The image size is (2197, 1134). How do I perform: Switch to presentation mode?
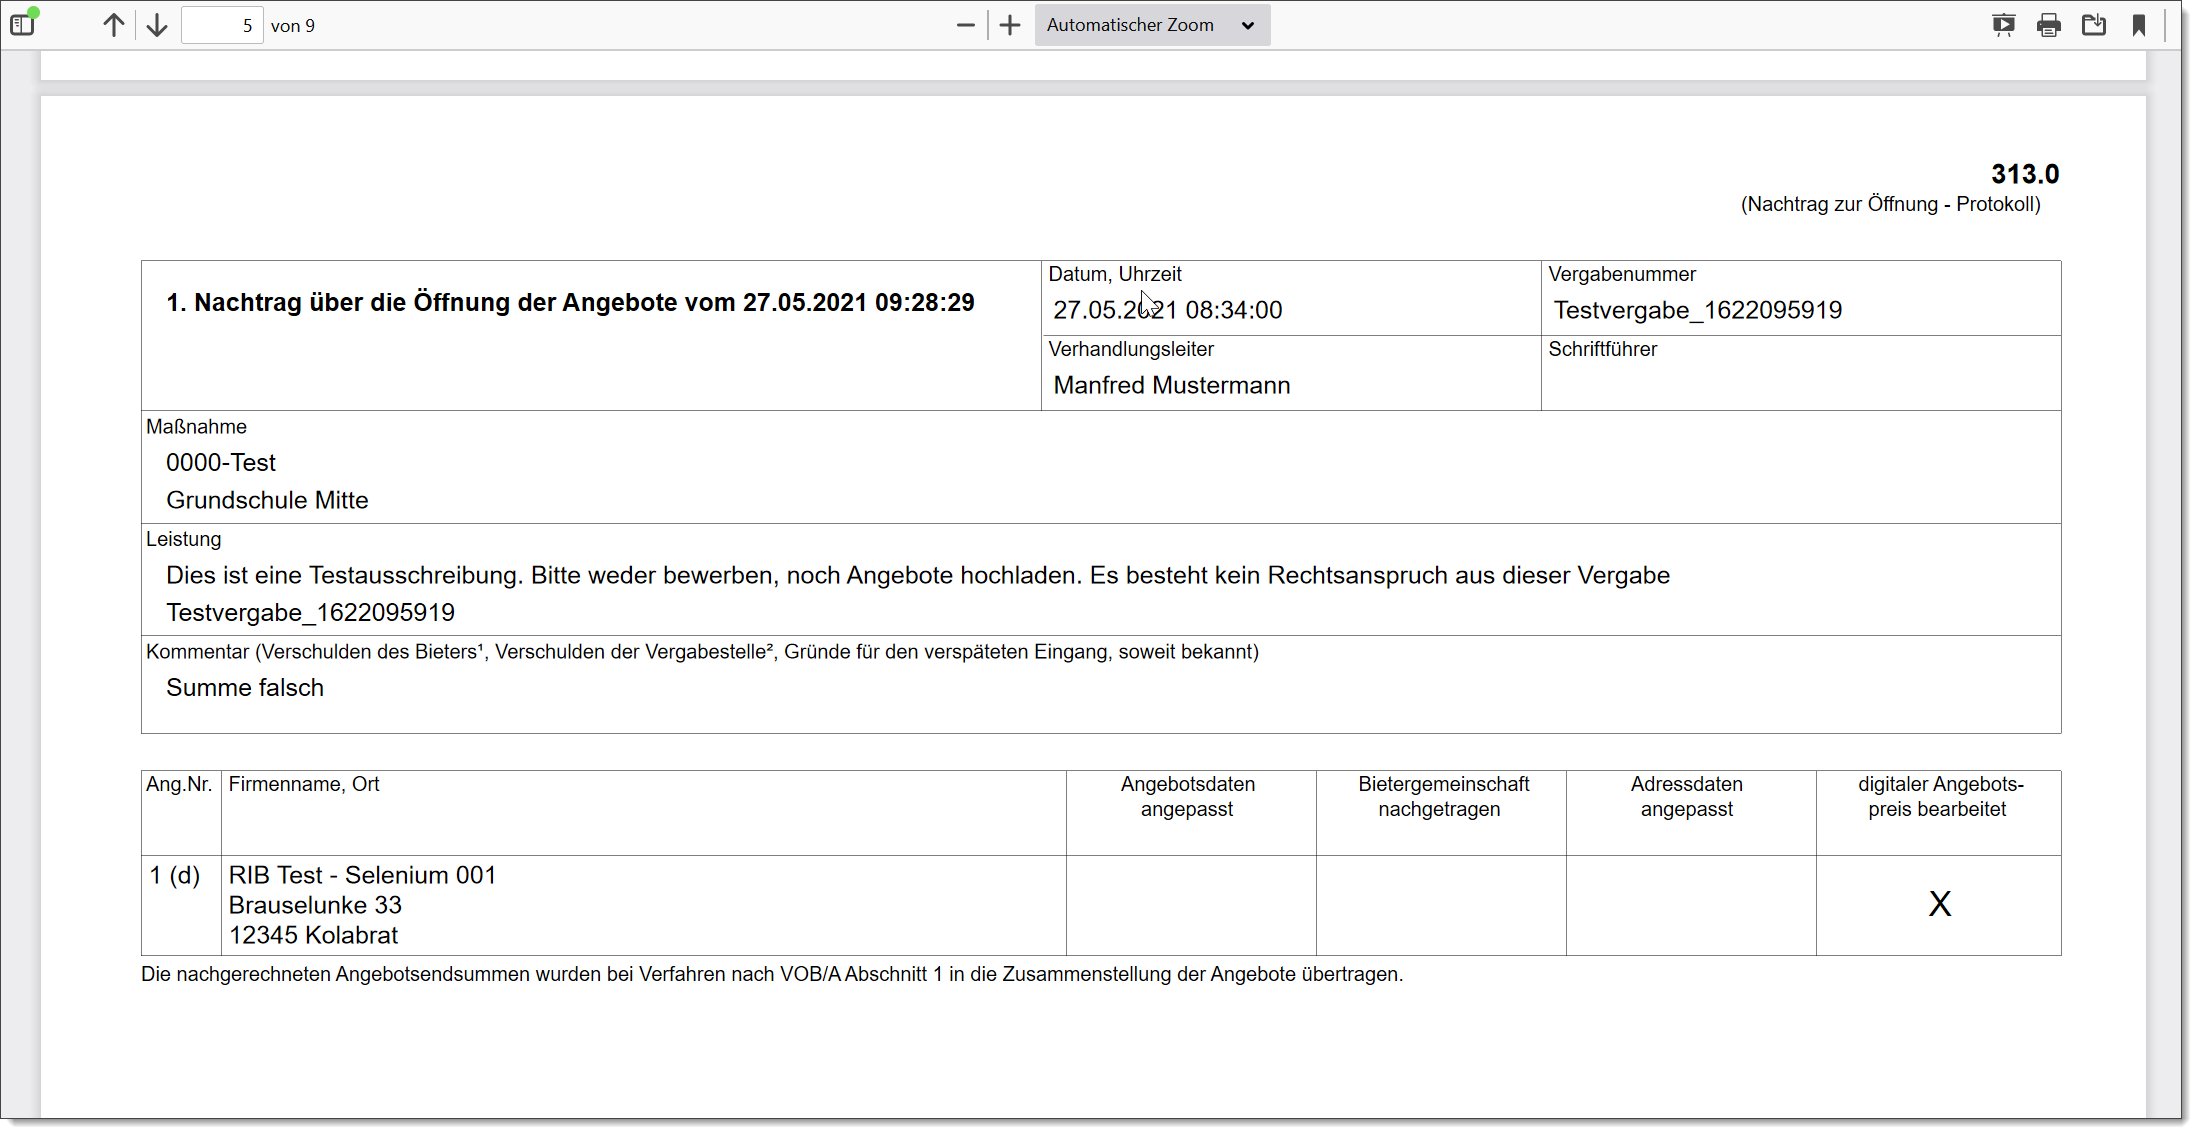2003,25
